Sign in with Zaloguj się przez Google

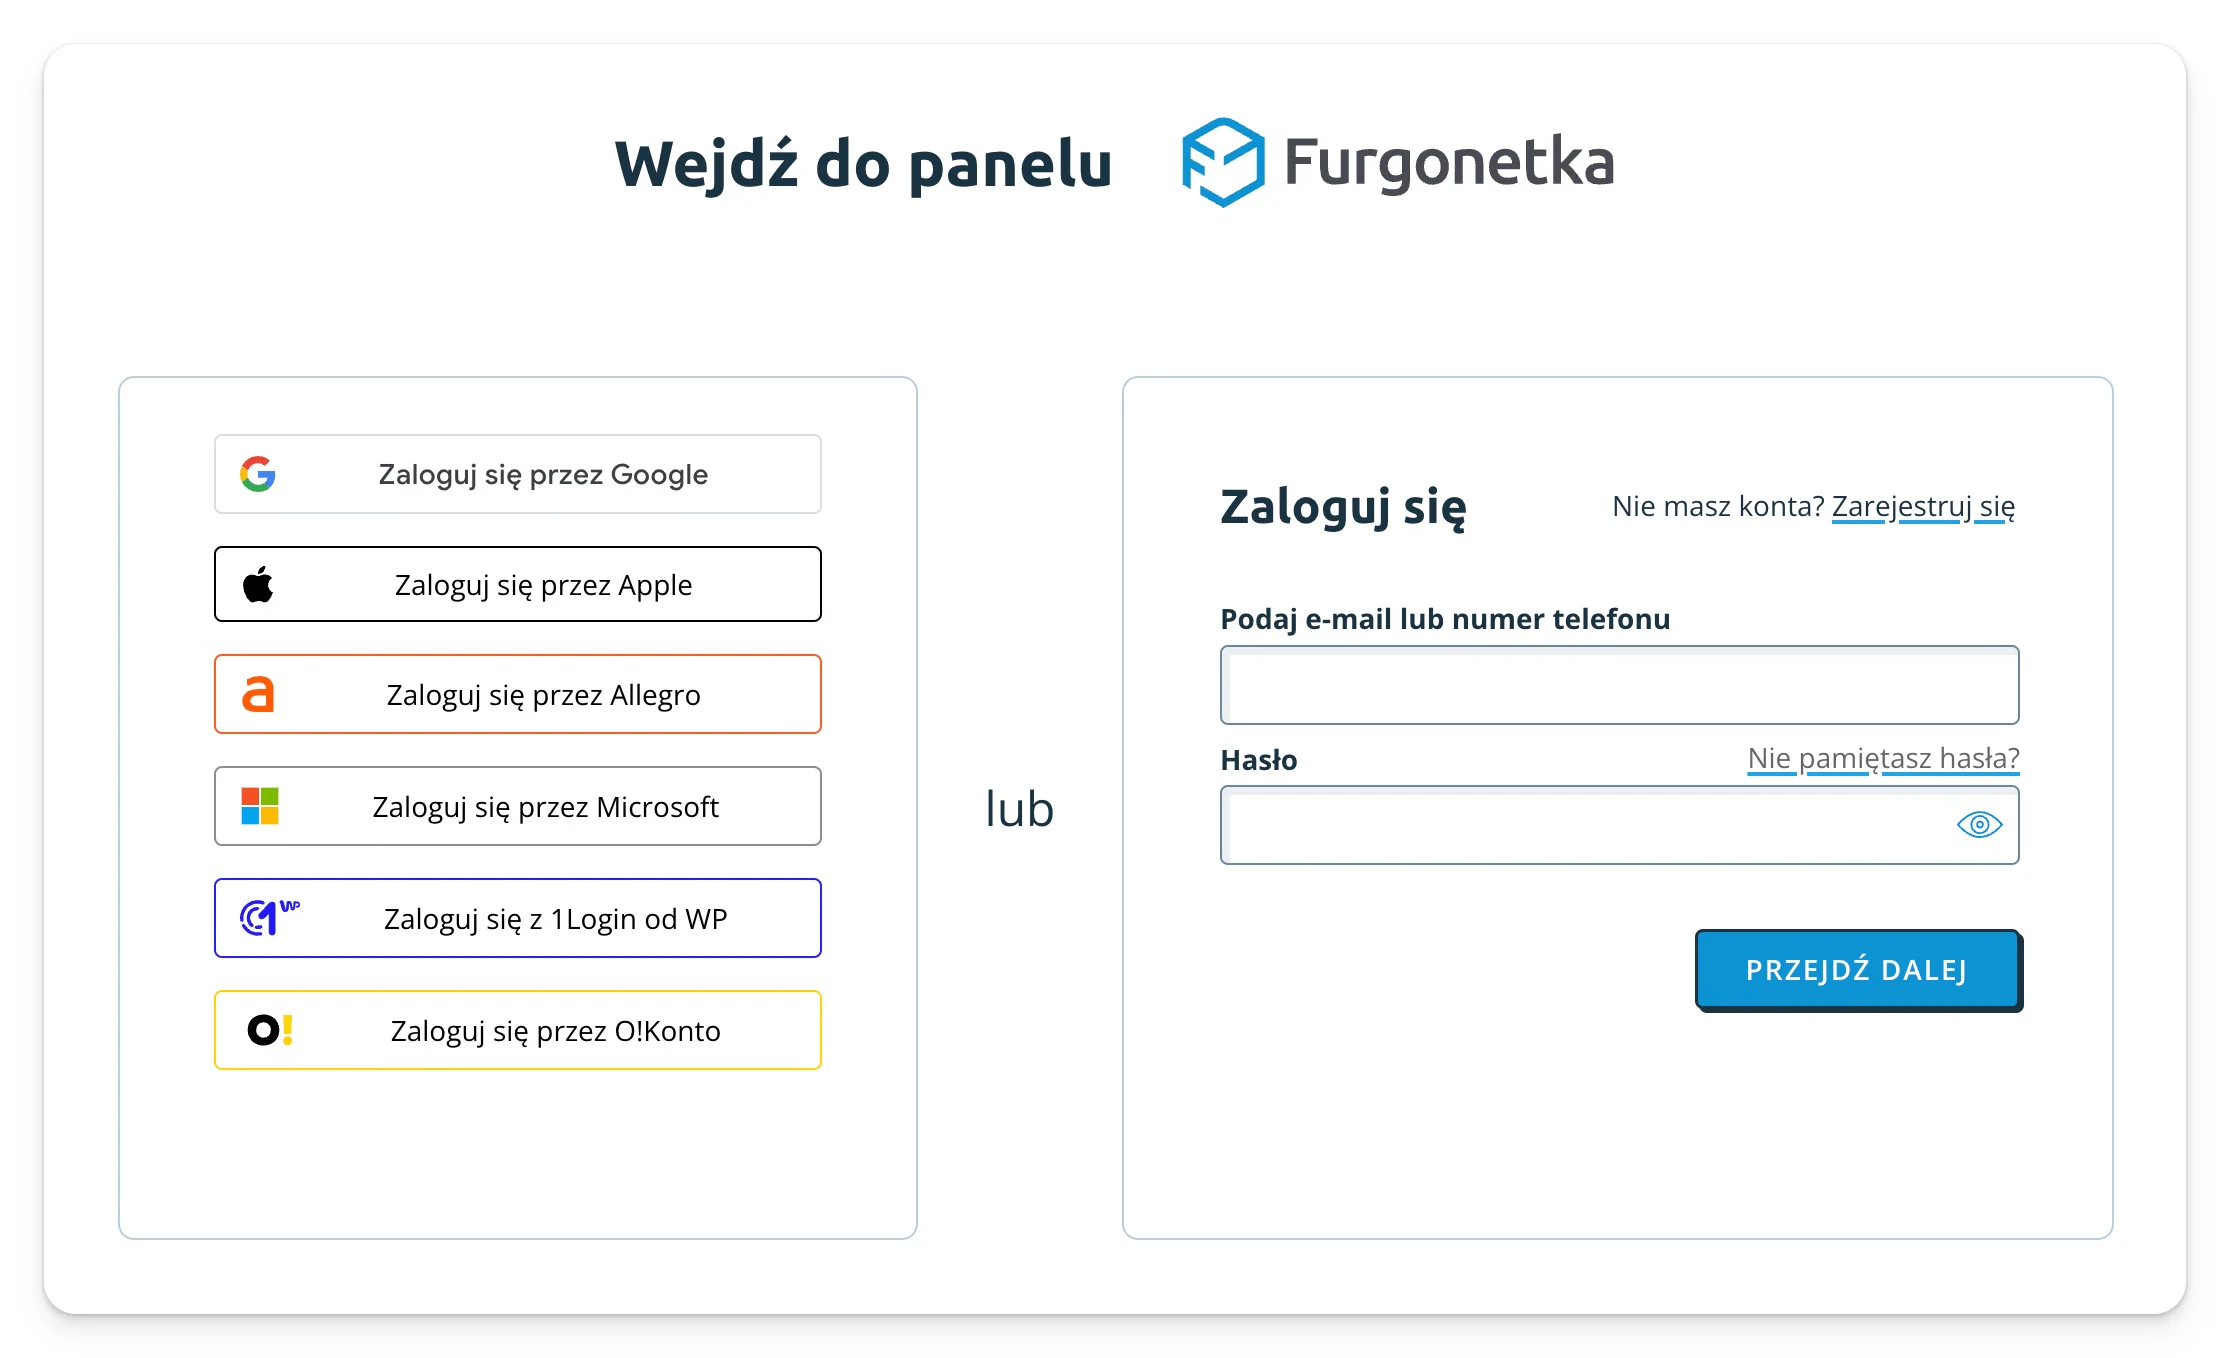(x=518, y=474)
